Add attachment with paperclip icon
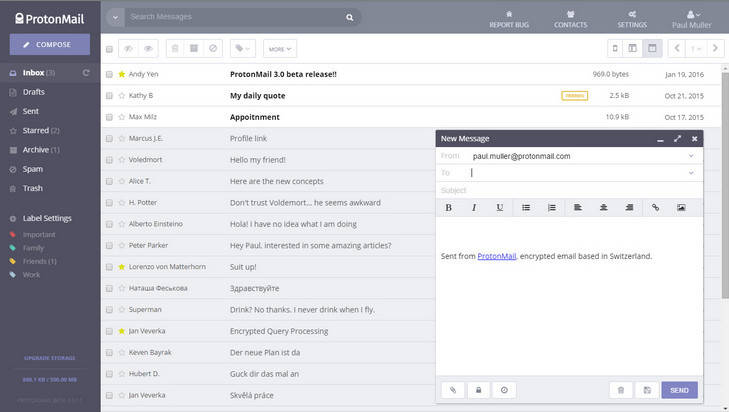The width and height of the screenshot is (729, 412). pyautogui.click(x=453, y=390)
